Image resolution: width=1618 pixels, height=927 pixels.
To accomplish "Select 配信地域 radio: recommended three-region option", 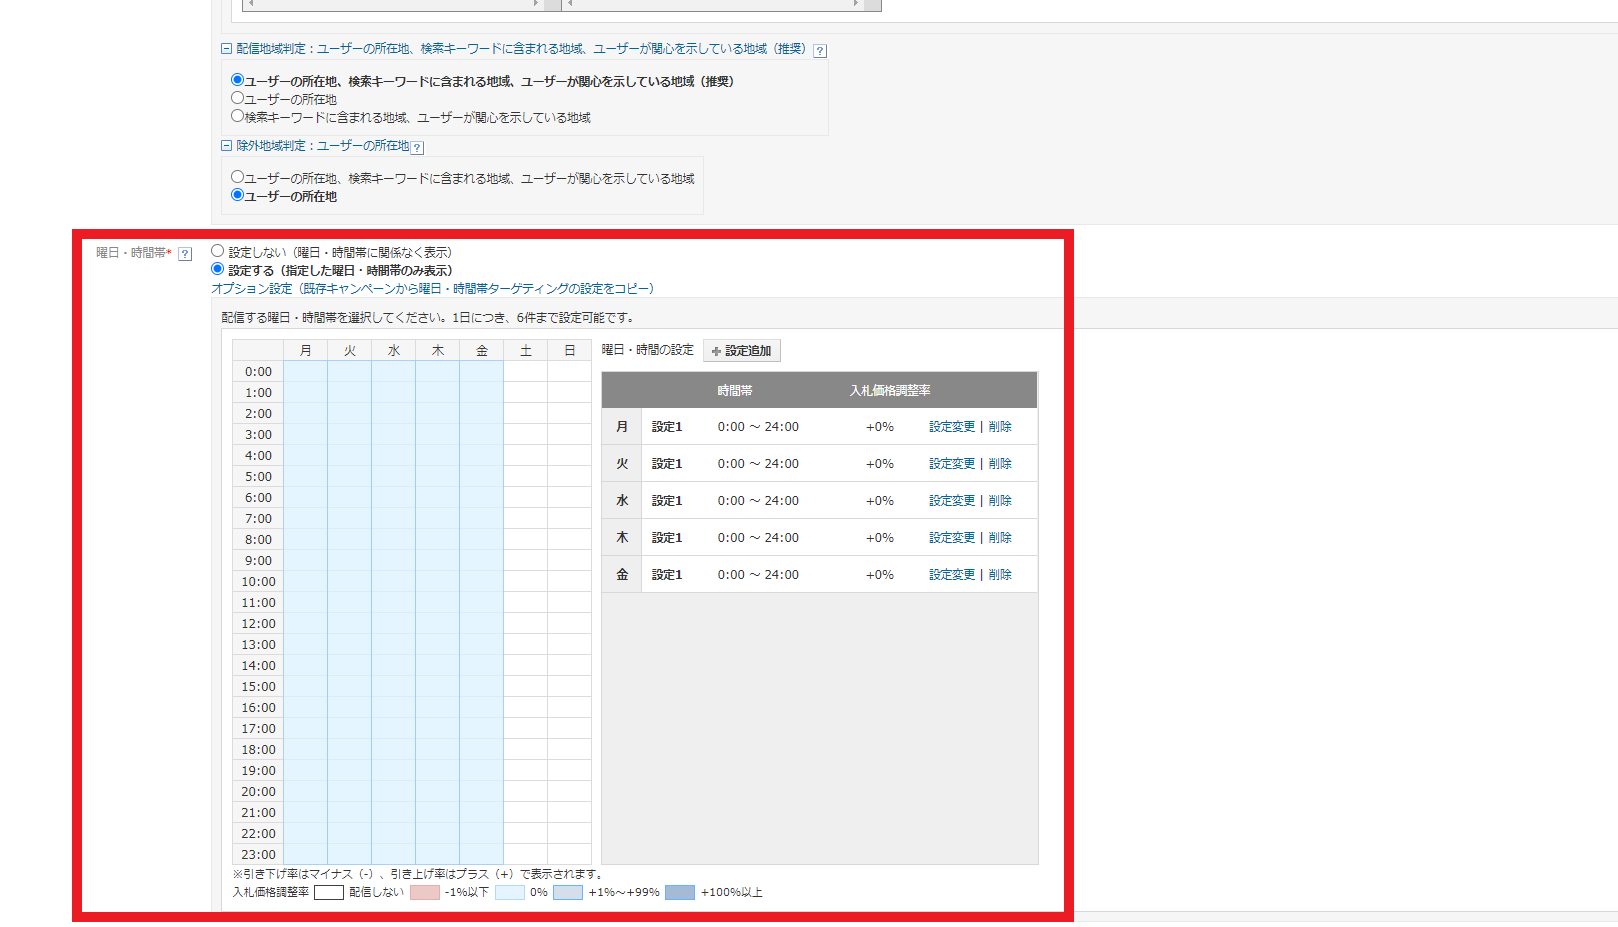I will click(x=237, y=80).
